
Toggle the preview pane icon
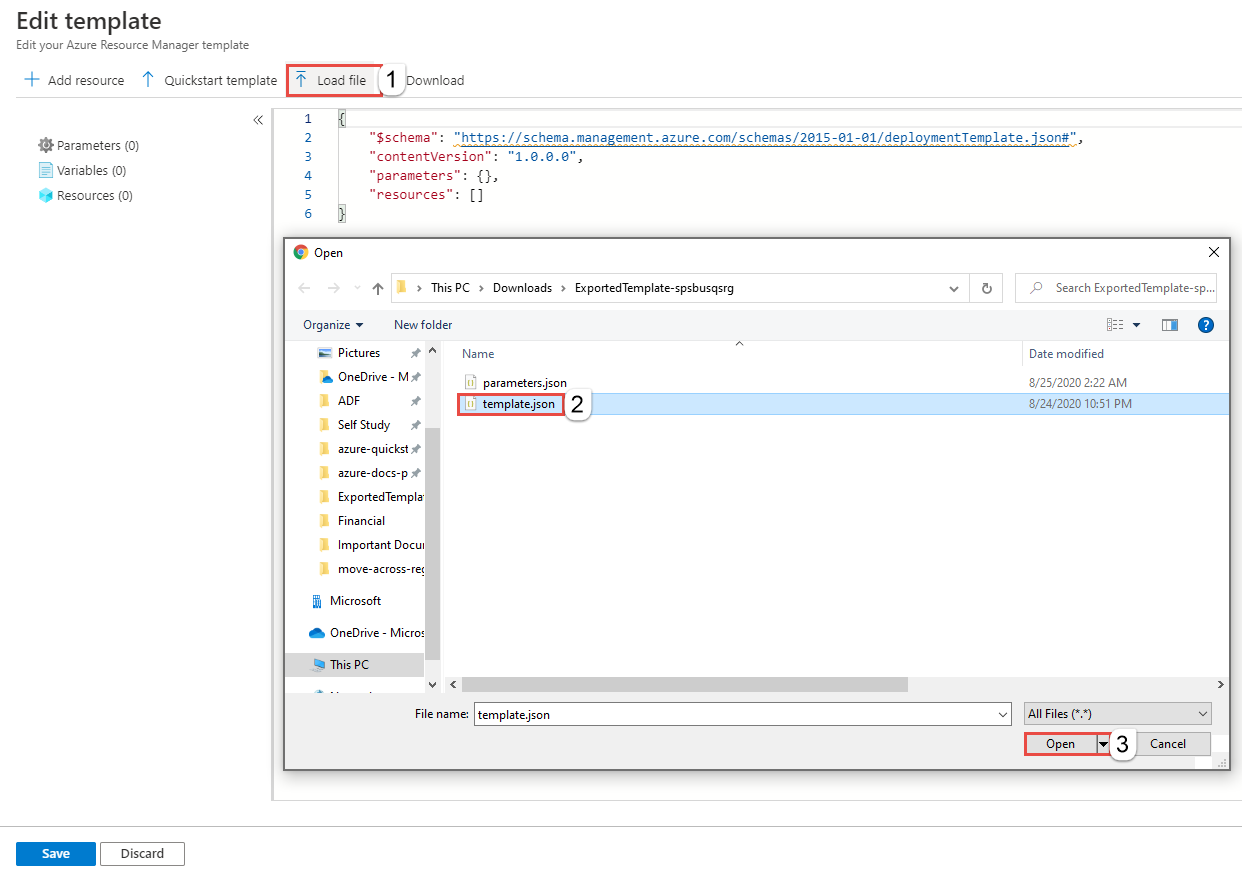[1169, 325]
